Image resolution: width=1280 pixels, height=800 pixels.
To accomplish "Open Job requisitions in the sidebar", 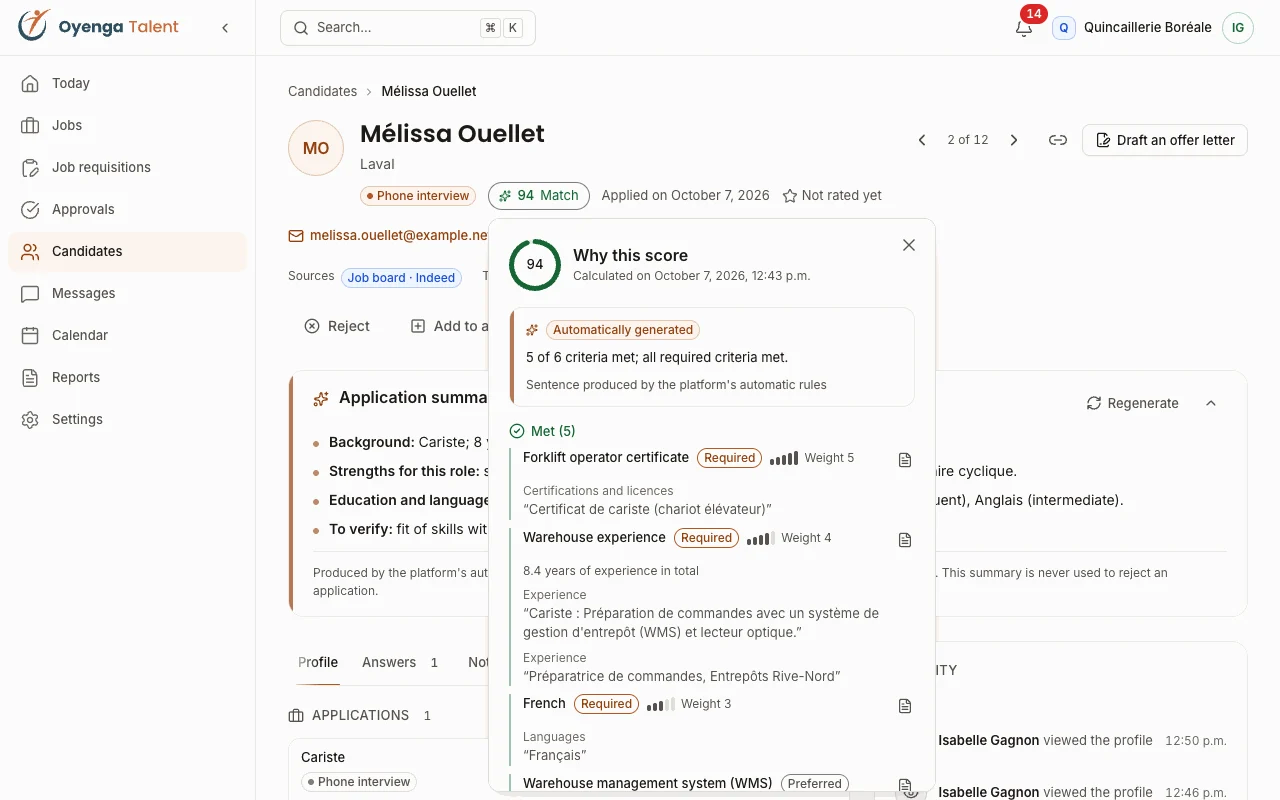I will 127,167.
